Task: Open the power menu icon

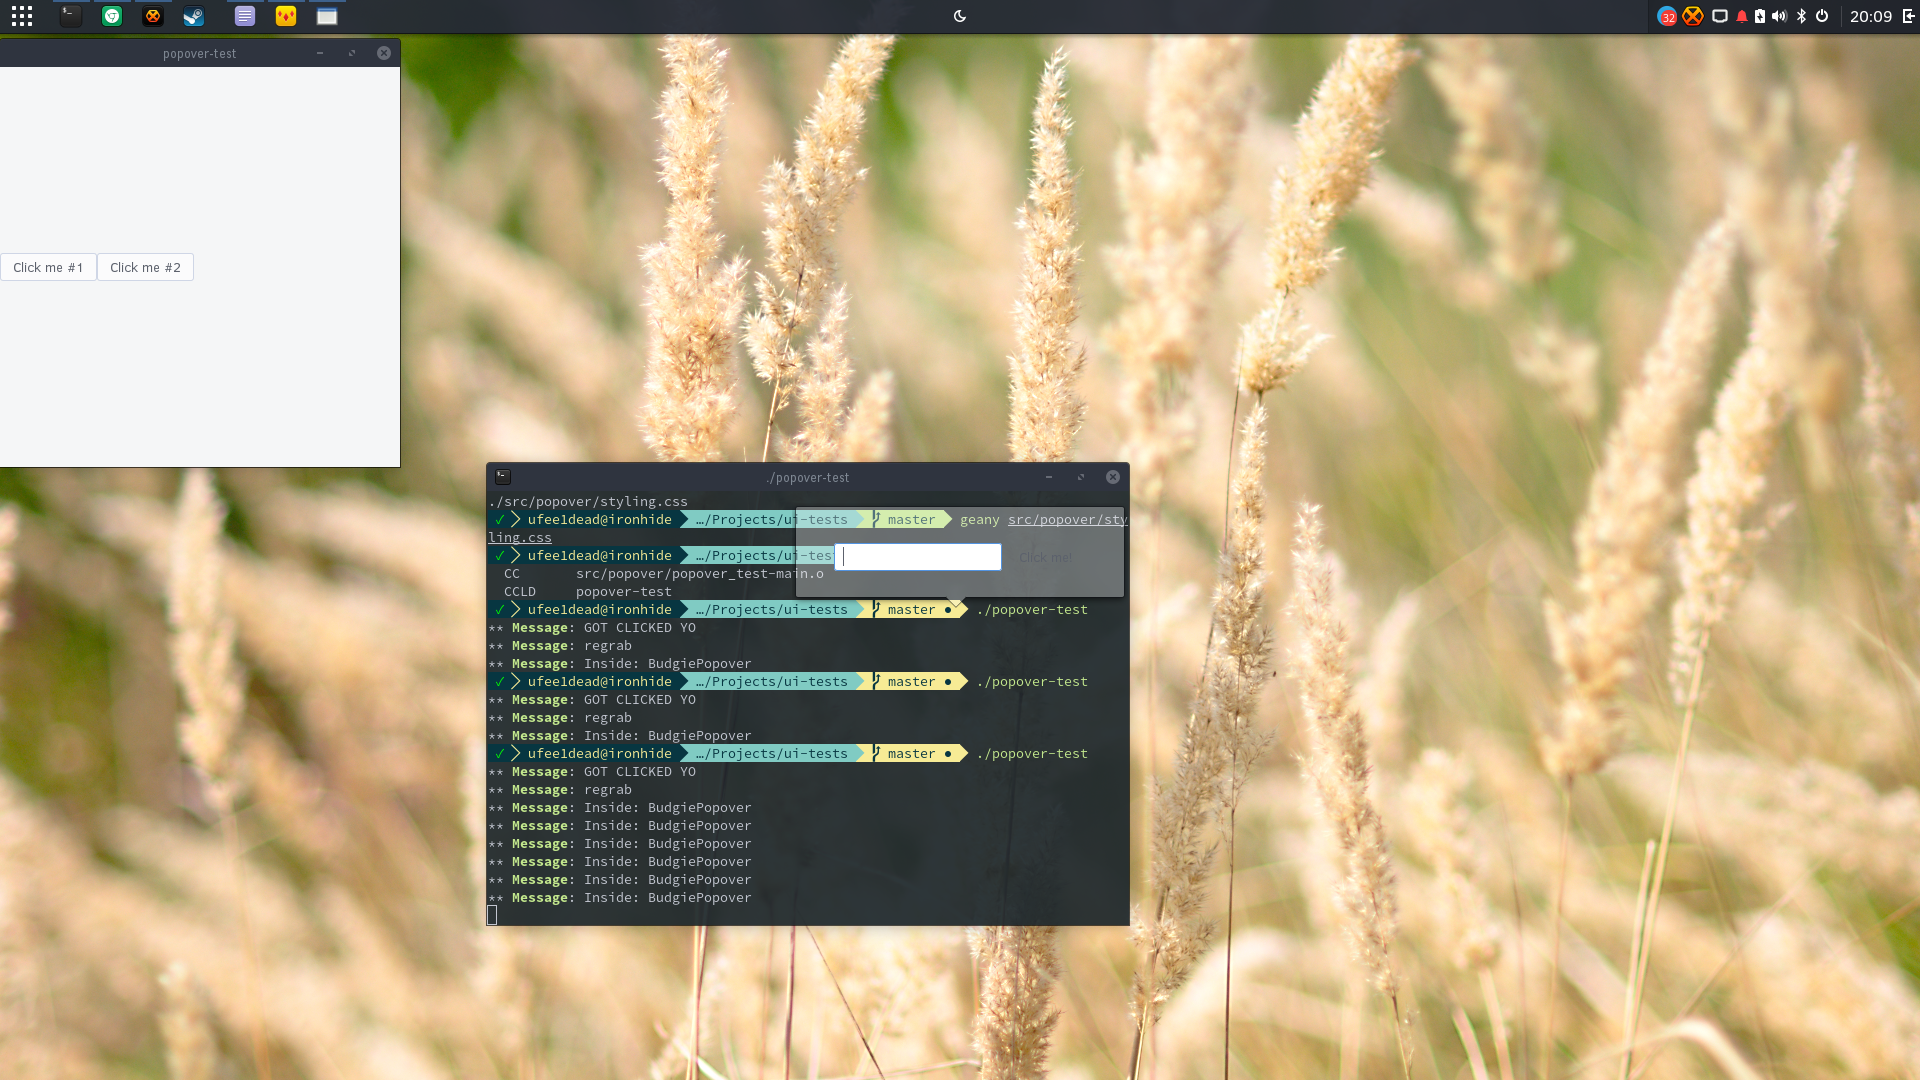Action: 1822,16
